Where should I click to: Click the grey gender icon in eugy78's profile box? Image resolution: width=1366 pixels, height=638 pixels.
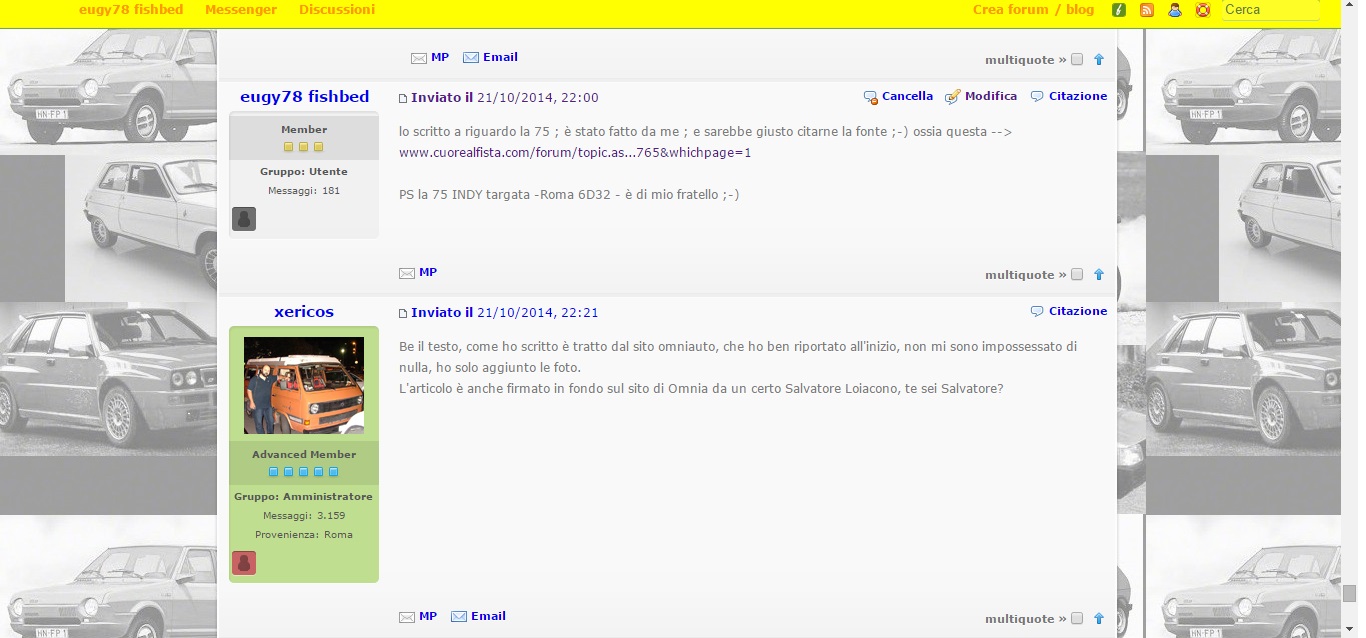pos(244,219)
